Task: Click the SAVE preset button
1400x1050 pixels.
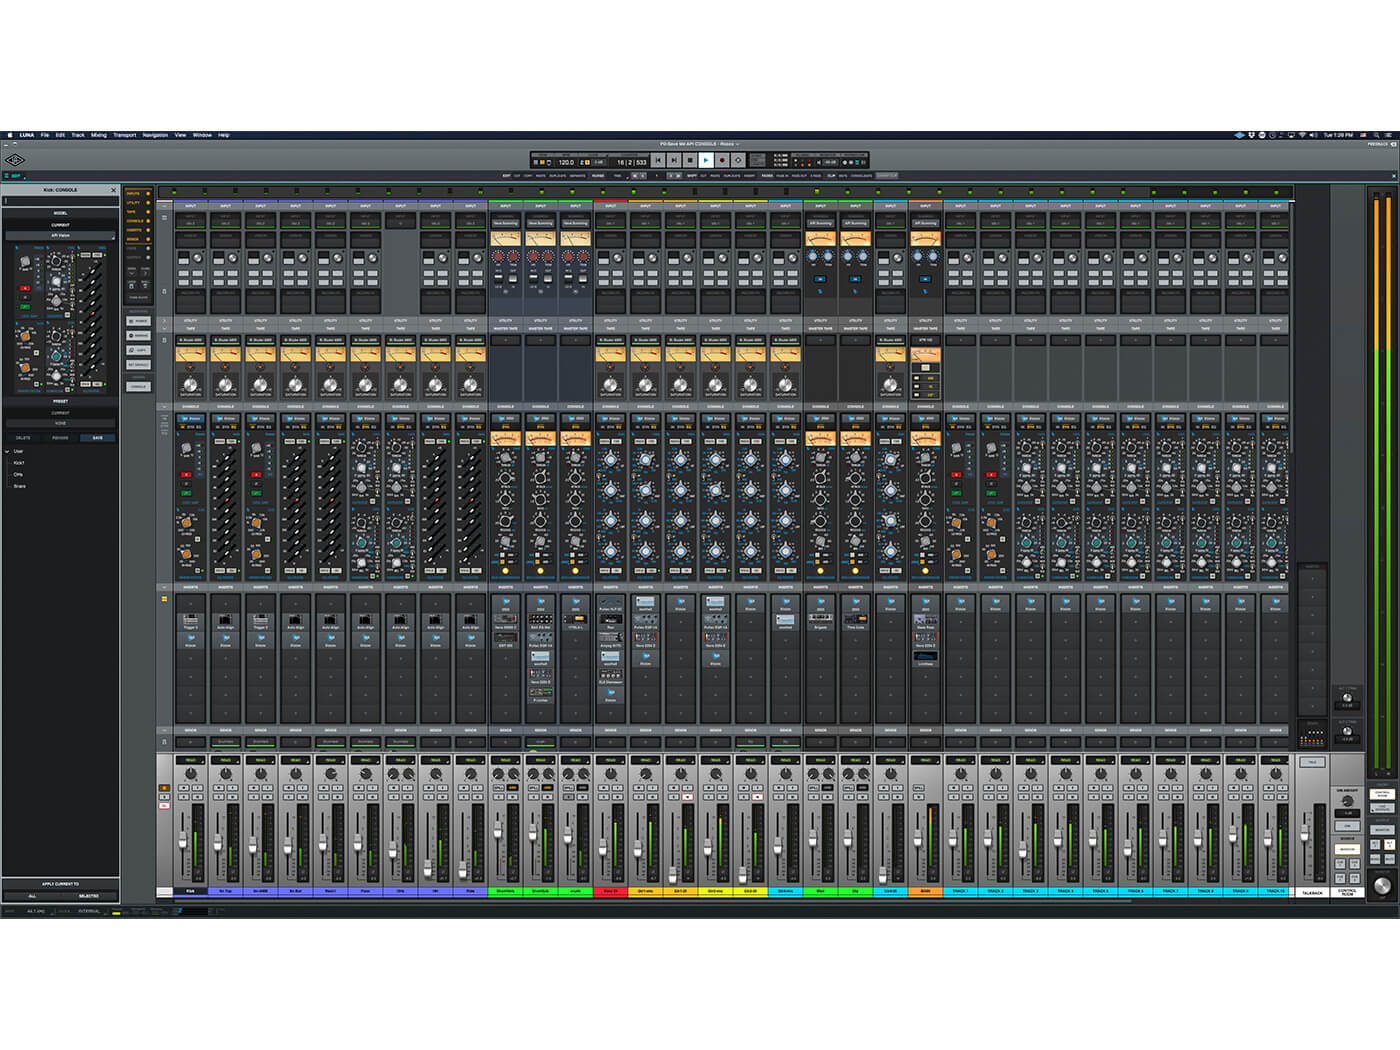Action: (x=96, y=438)
